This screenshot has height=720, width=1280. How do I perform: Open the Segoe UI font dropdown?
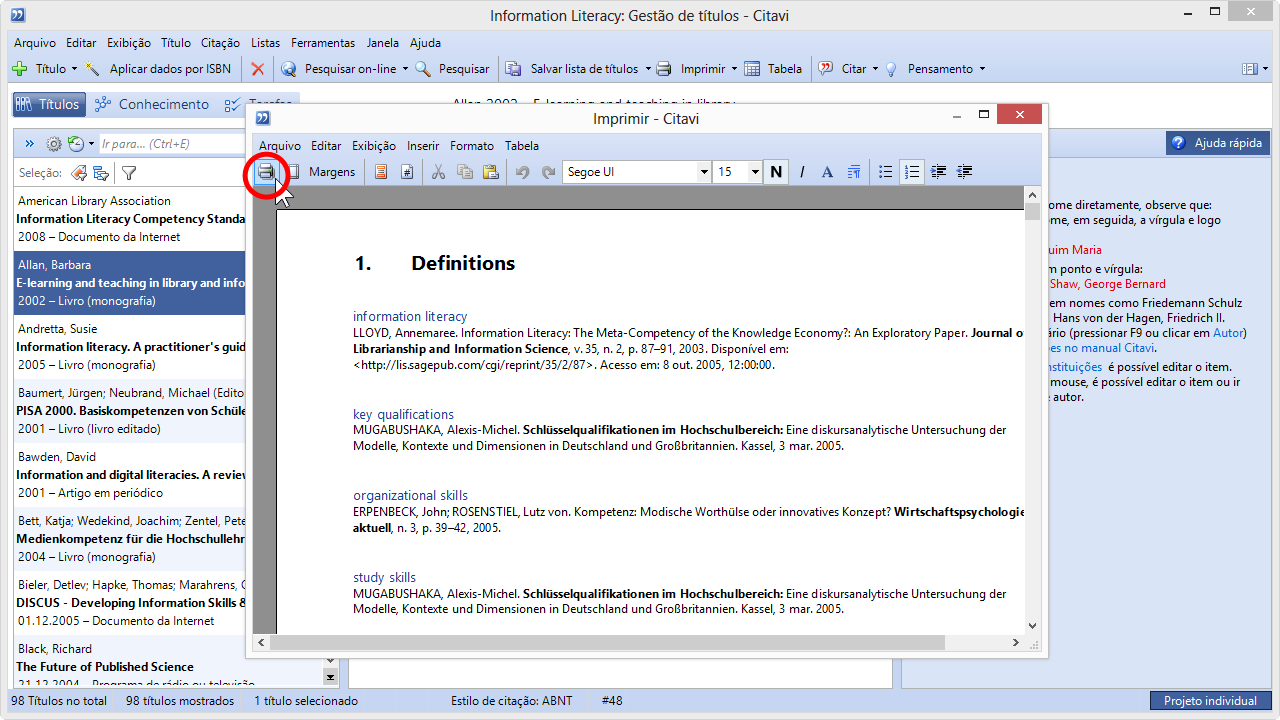click(x=704, y=172)
